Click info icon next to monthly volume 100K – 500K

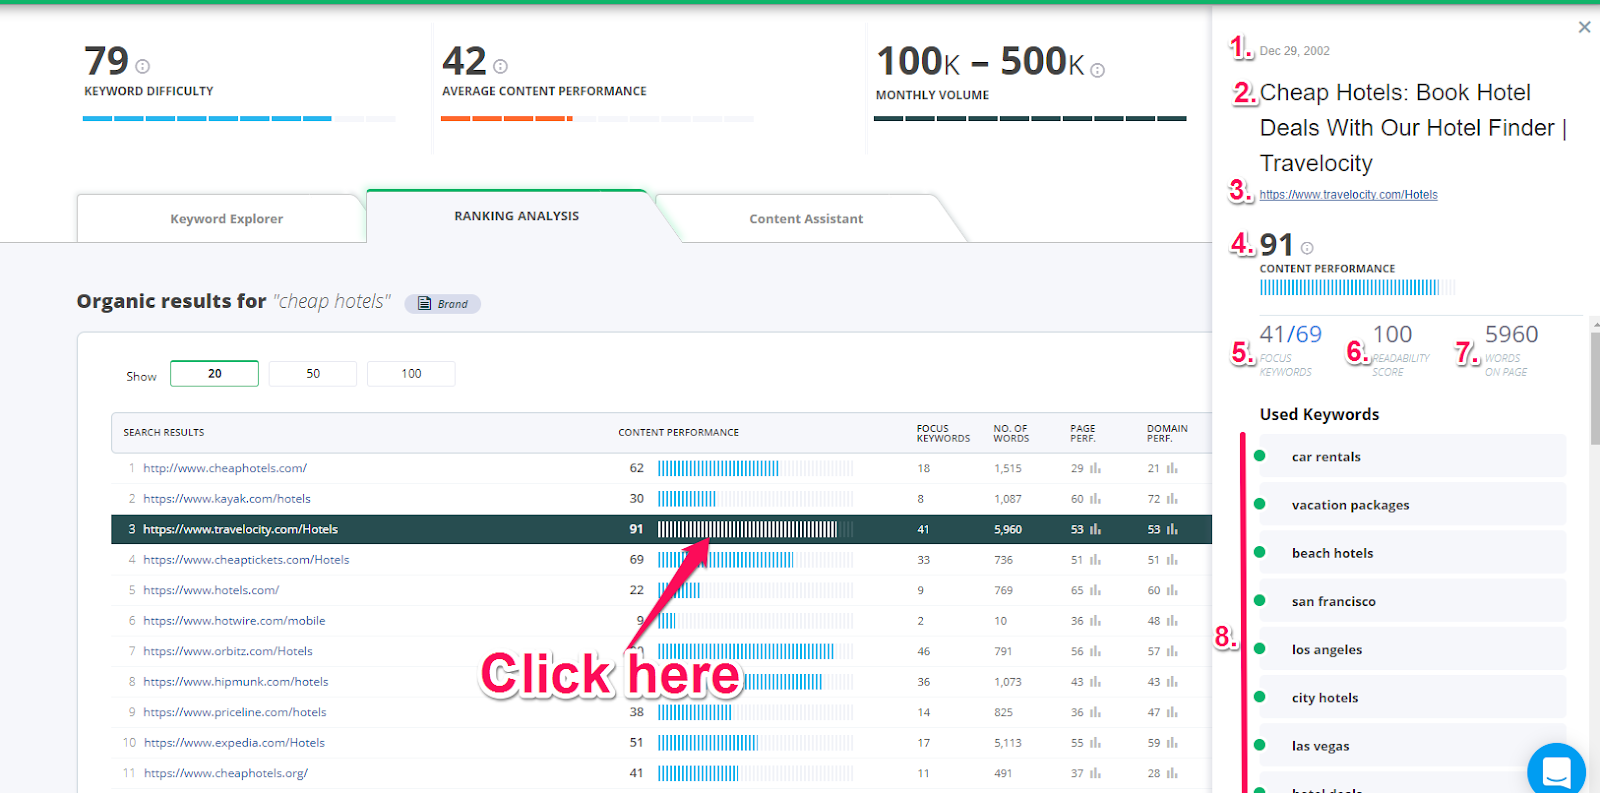(1098, 70)
